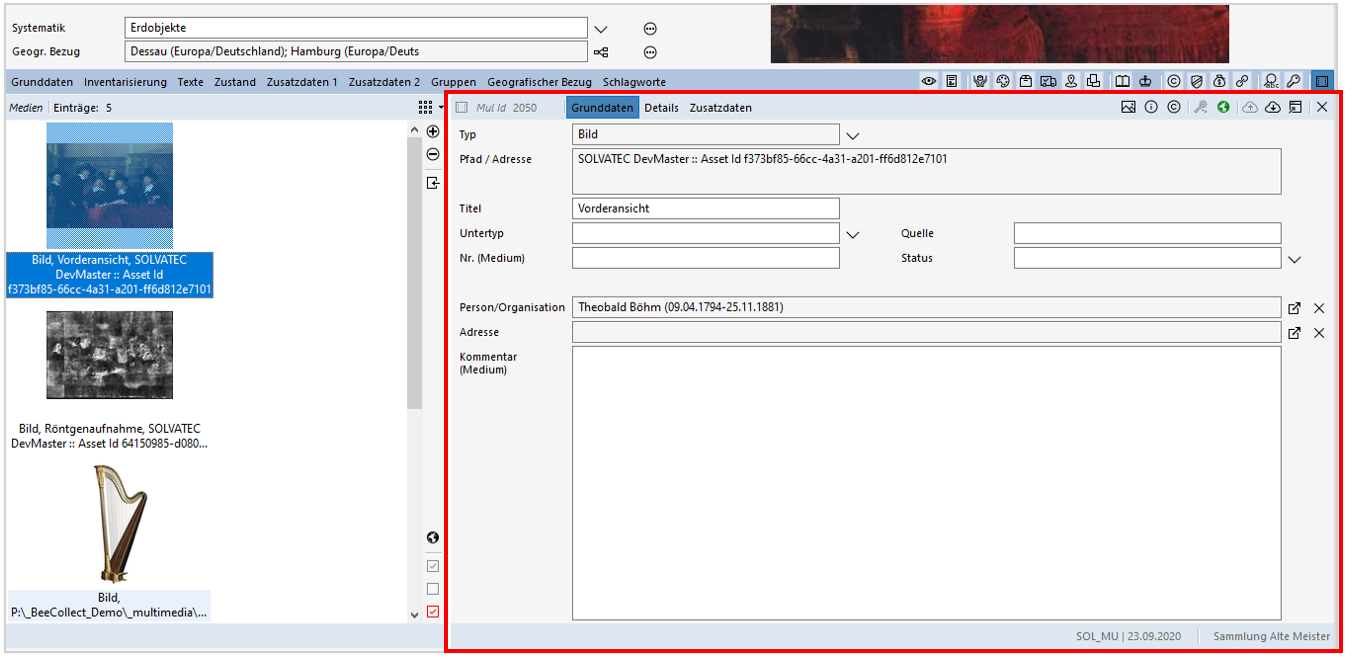Viewport: 1348px width, 659px height.
Task: Click the chain link icon in toolbar
Action: coord(1242,81)
